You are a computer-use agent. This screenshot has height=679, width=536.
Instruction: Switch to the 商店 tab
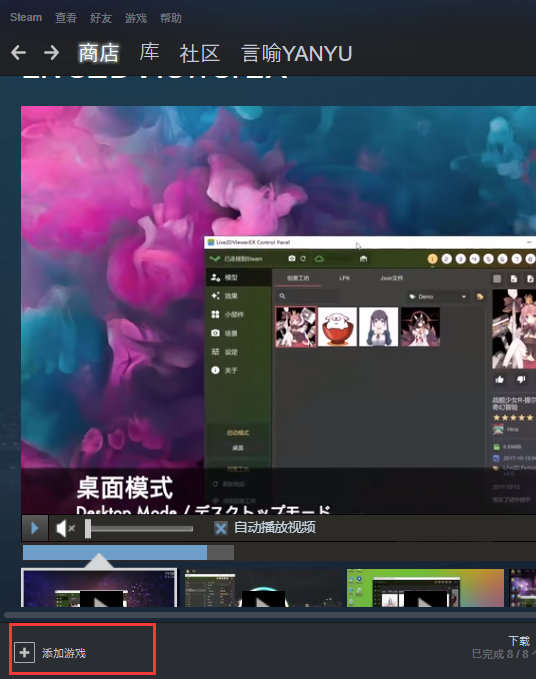(x=99, y=53)
